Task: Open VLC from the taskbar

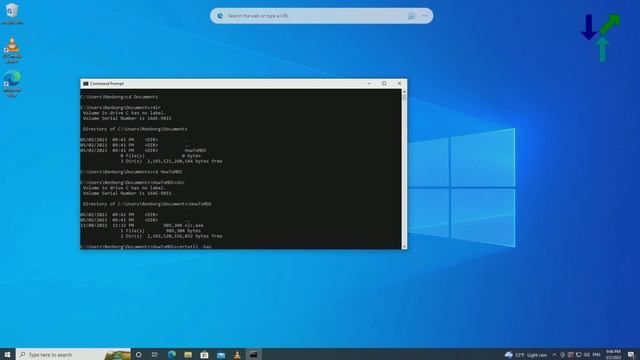Action: [237, 354]
